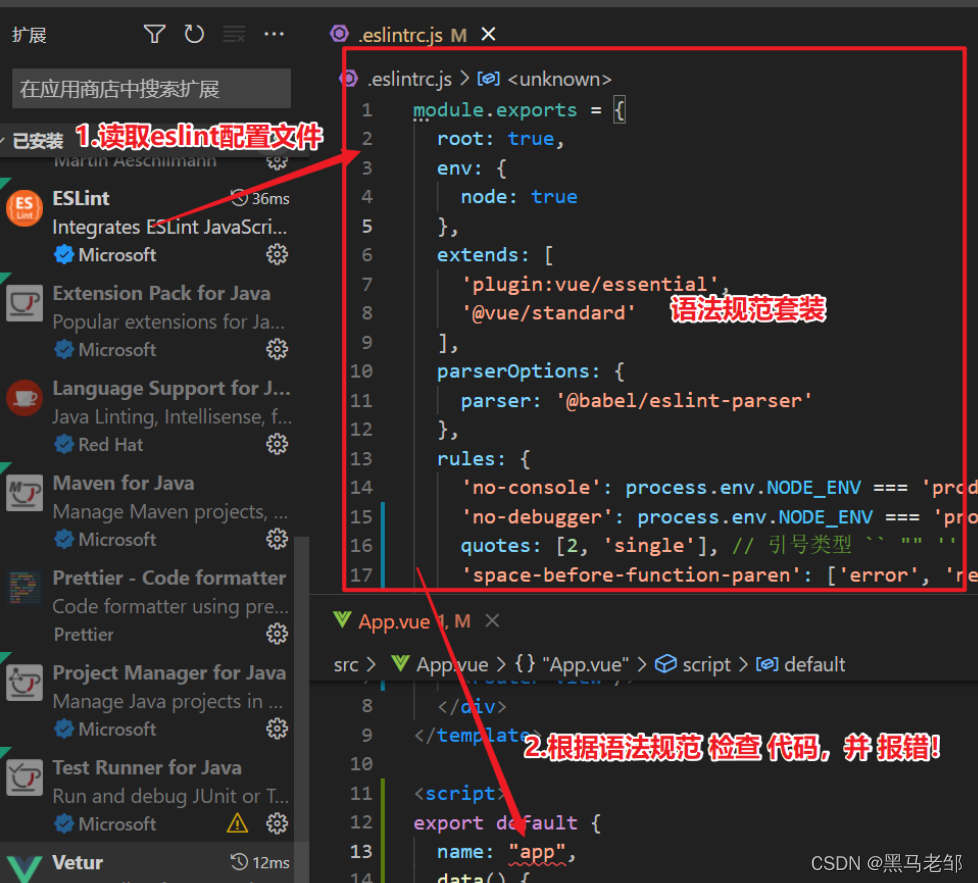The image size is (978, 883).
Task: Click Test Runner for Java warning icon
Action: point(237,823)
